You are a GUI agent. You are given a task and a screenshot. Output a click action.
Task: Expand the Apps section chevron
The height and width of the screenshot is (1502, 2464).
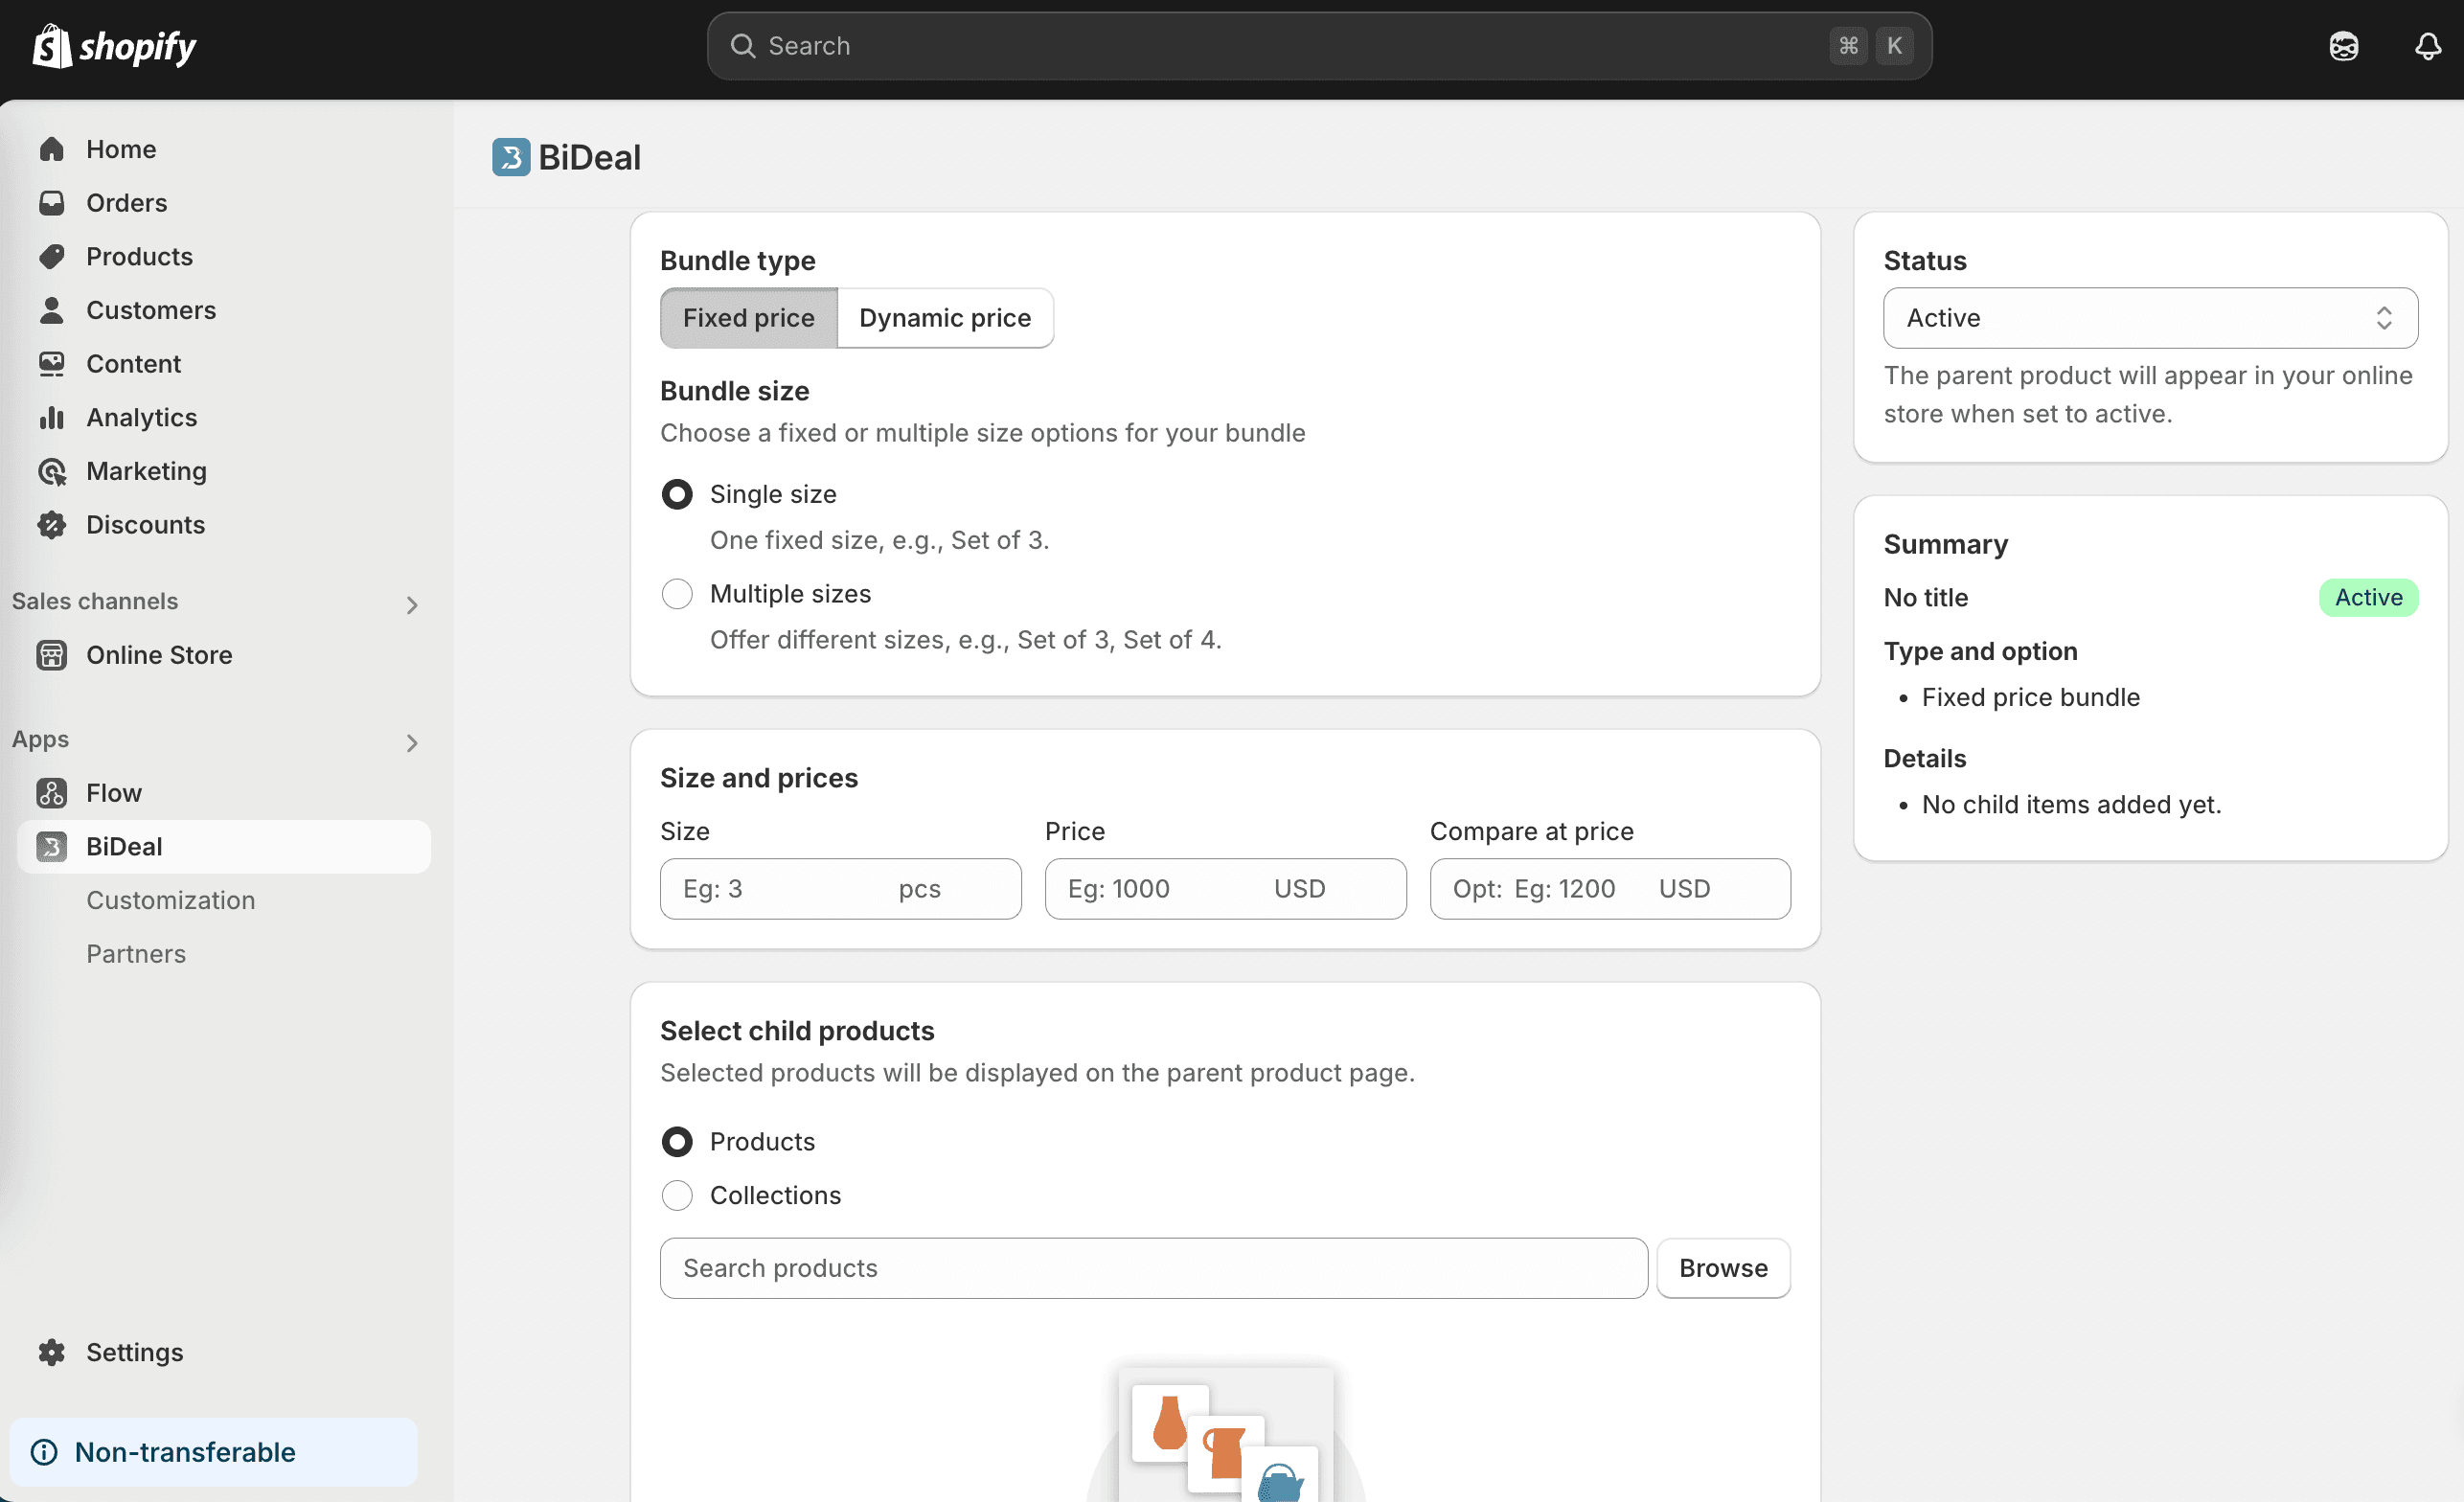(412, 743)
